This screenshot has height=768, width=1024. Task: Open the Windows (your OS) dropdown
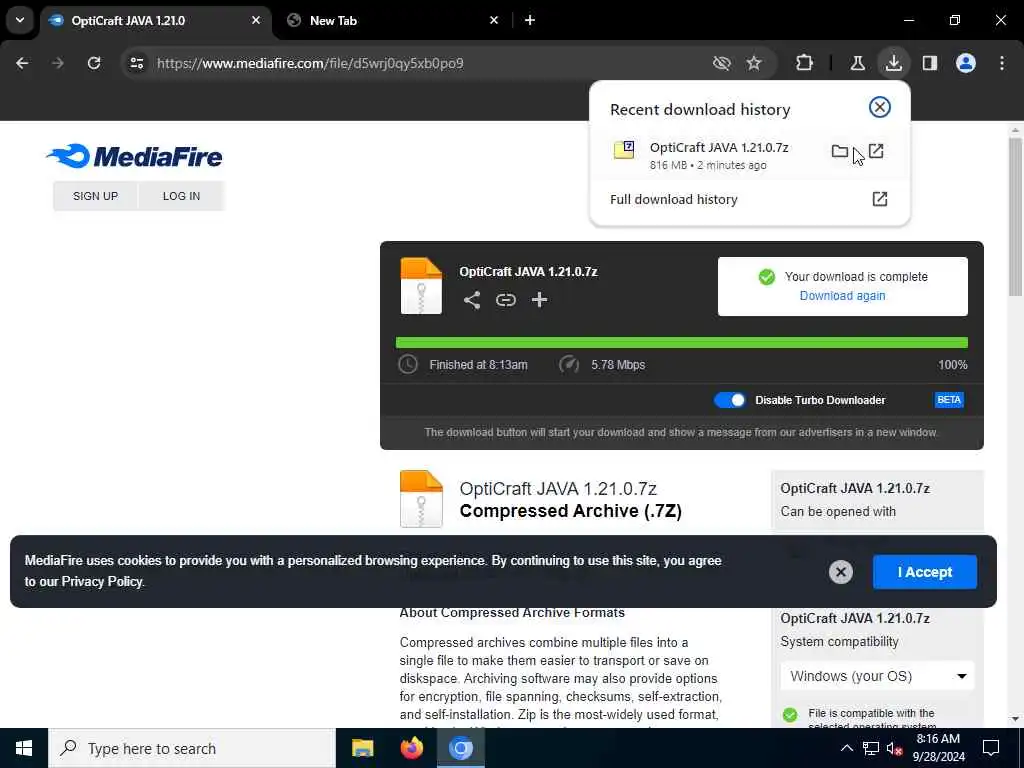pos(877,676)
